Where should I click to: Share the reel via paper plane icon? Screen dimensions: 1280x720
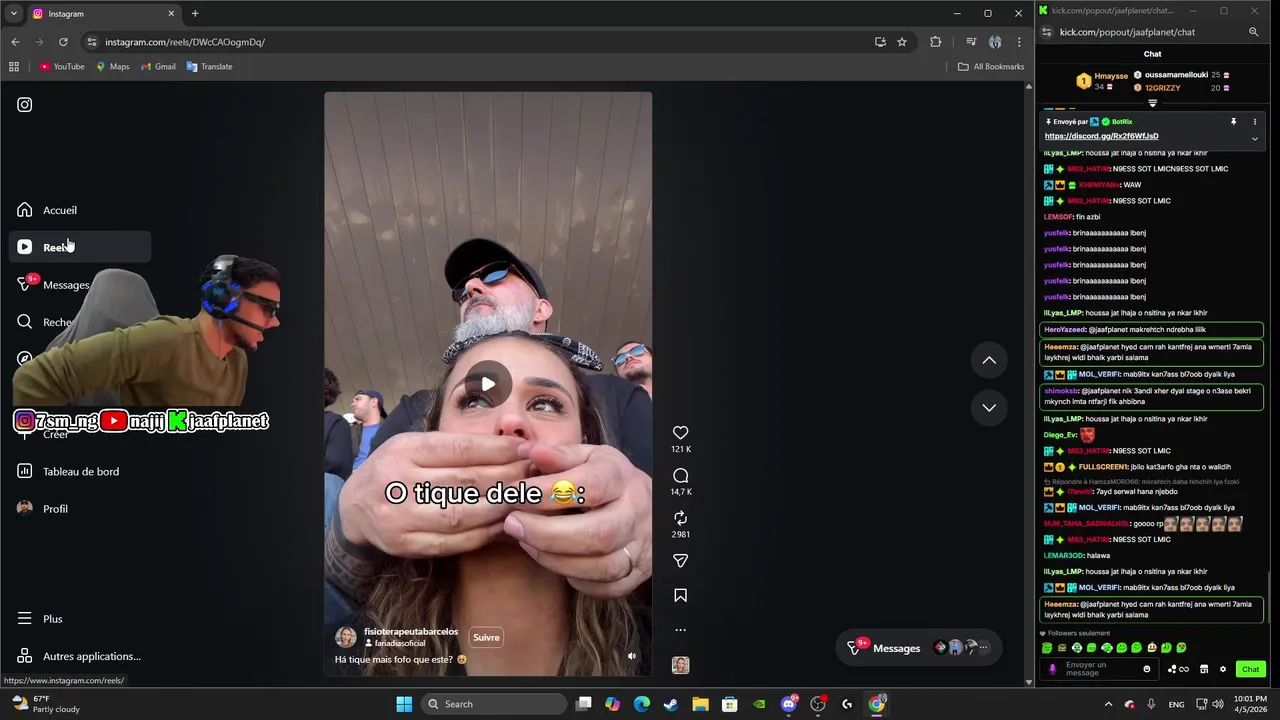680,561
